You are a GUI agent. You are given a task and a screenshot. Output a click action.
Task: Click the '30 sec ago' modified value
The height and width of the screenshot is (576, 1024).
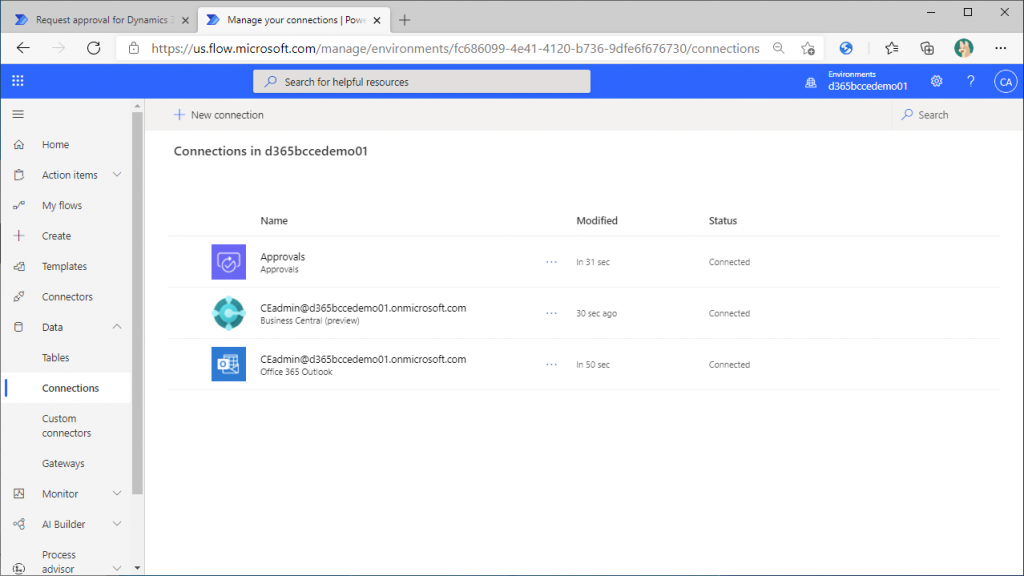[x=596, y=313]
